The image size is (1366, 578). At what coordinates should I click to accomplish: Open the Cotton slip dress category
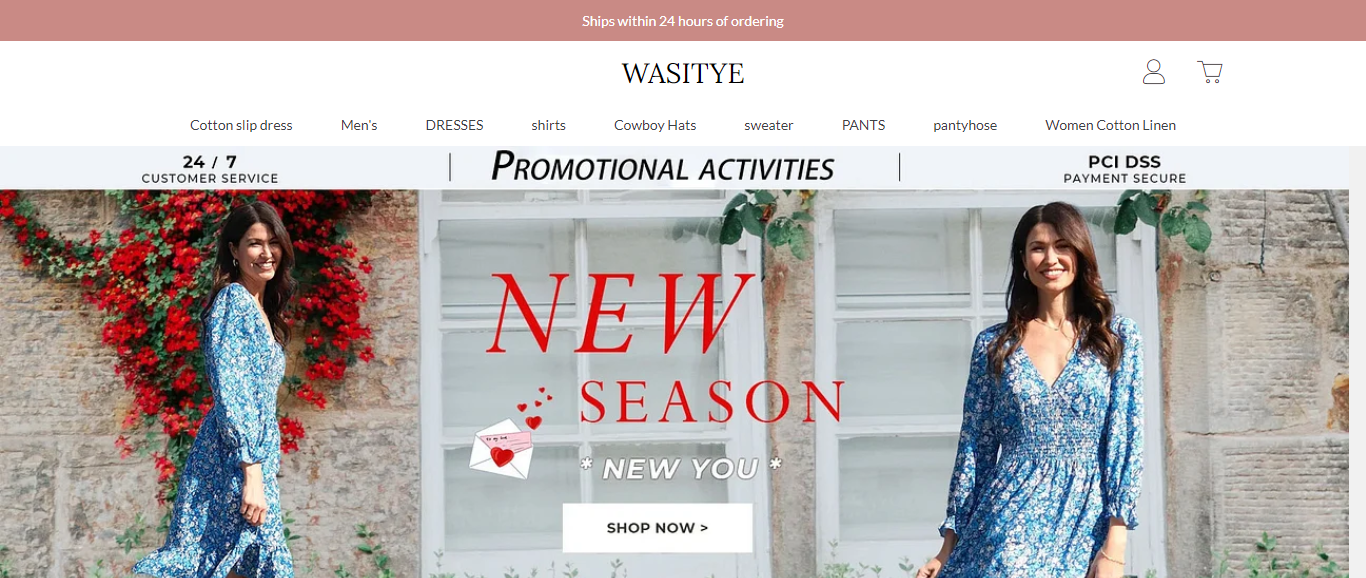point(241,125)
